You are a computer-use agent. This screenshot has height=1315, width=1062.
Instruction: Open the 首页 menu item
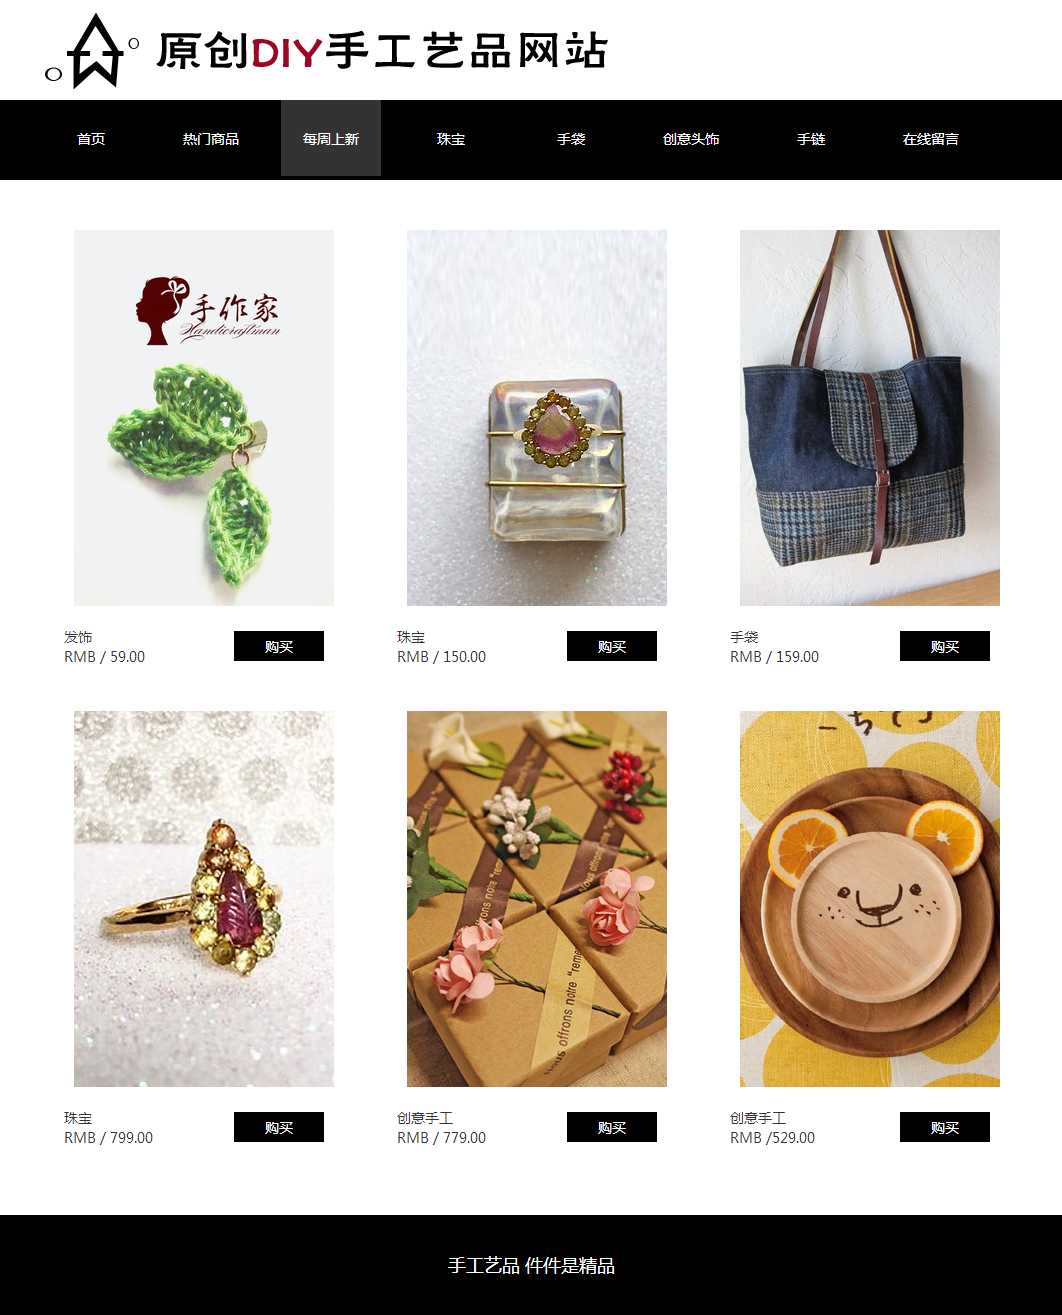click(x=91, y=139)
